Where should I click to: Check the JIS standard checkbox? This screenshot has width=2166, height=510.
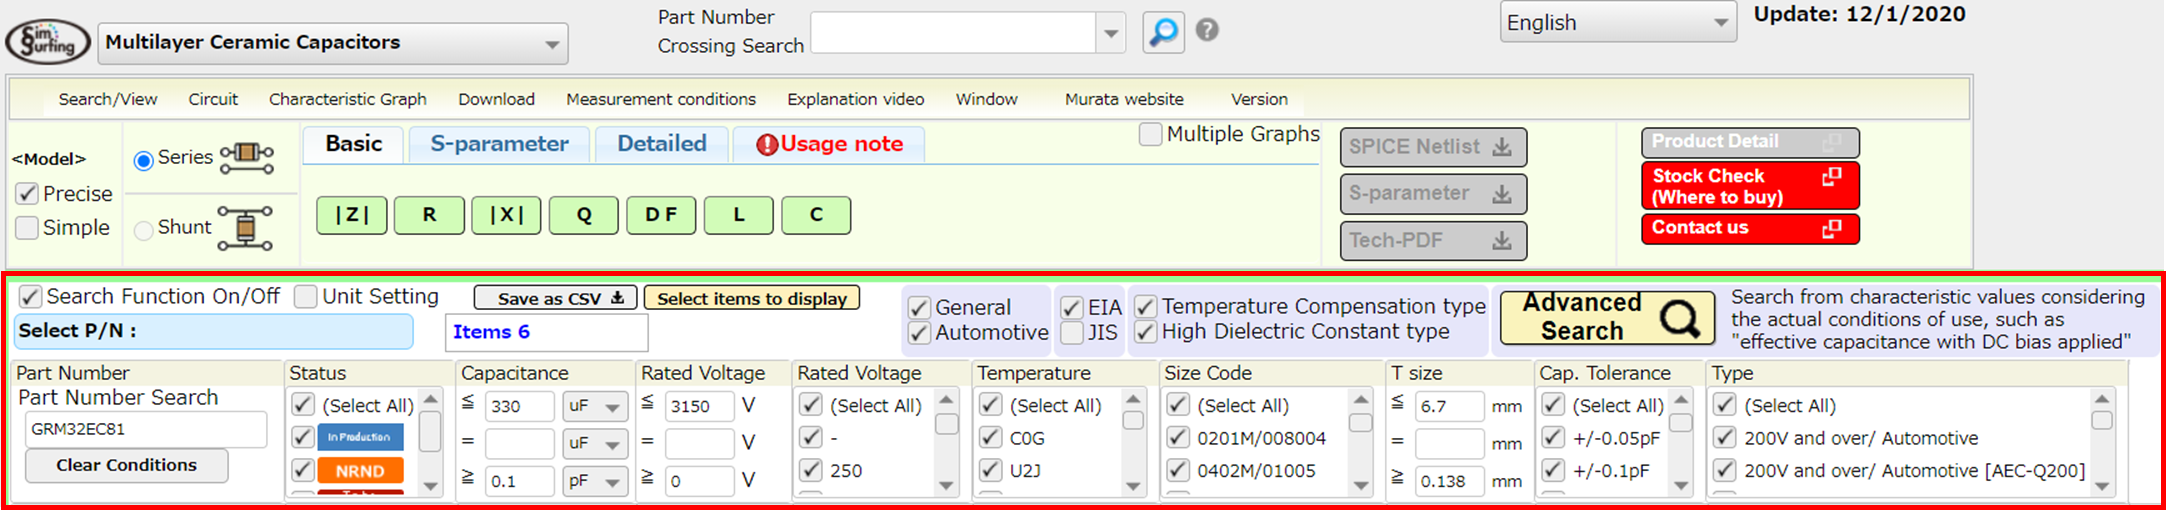(1072, 333)
